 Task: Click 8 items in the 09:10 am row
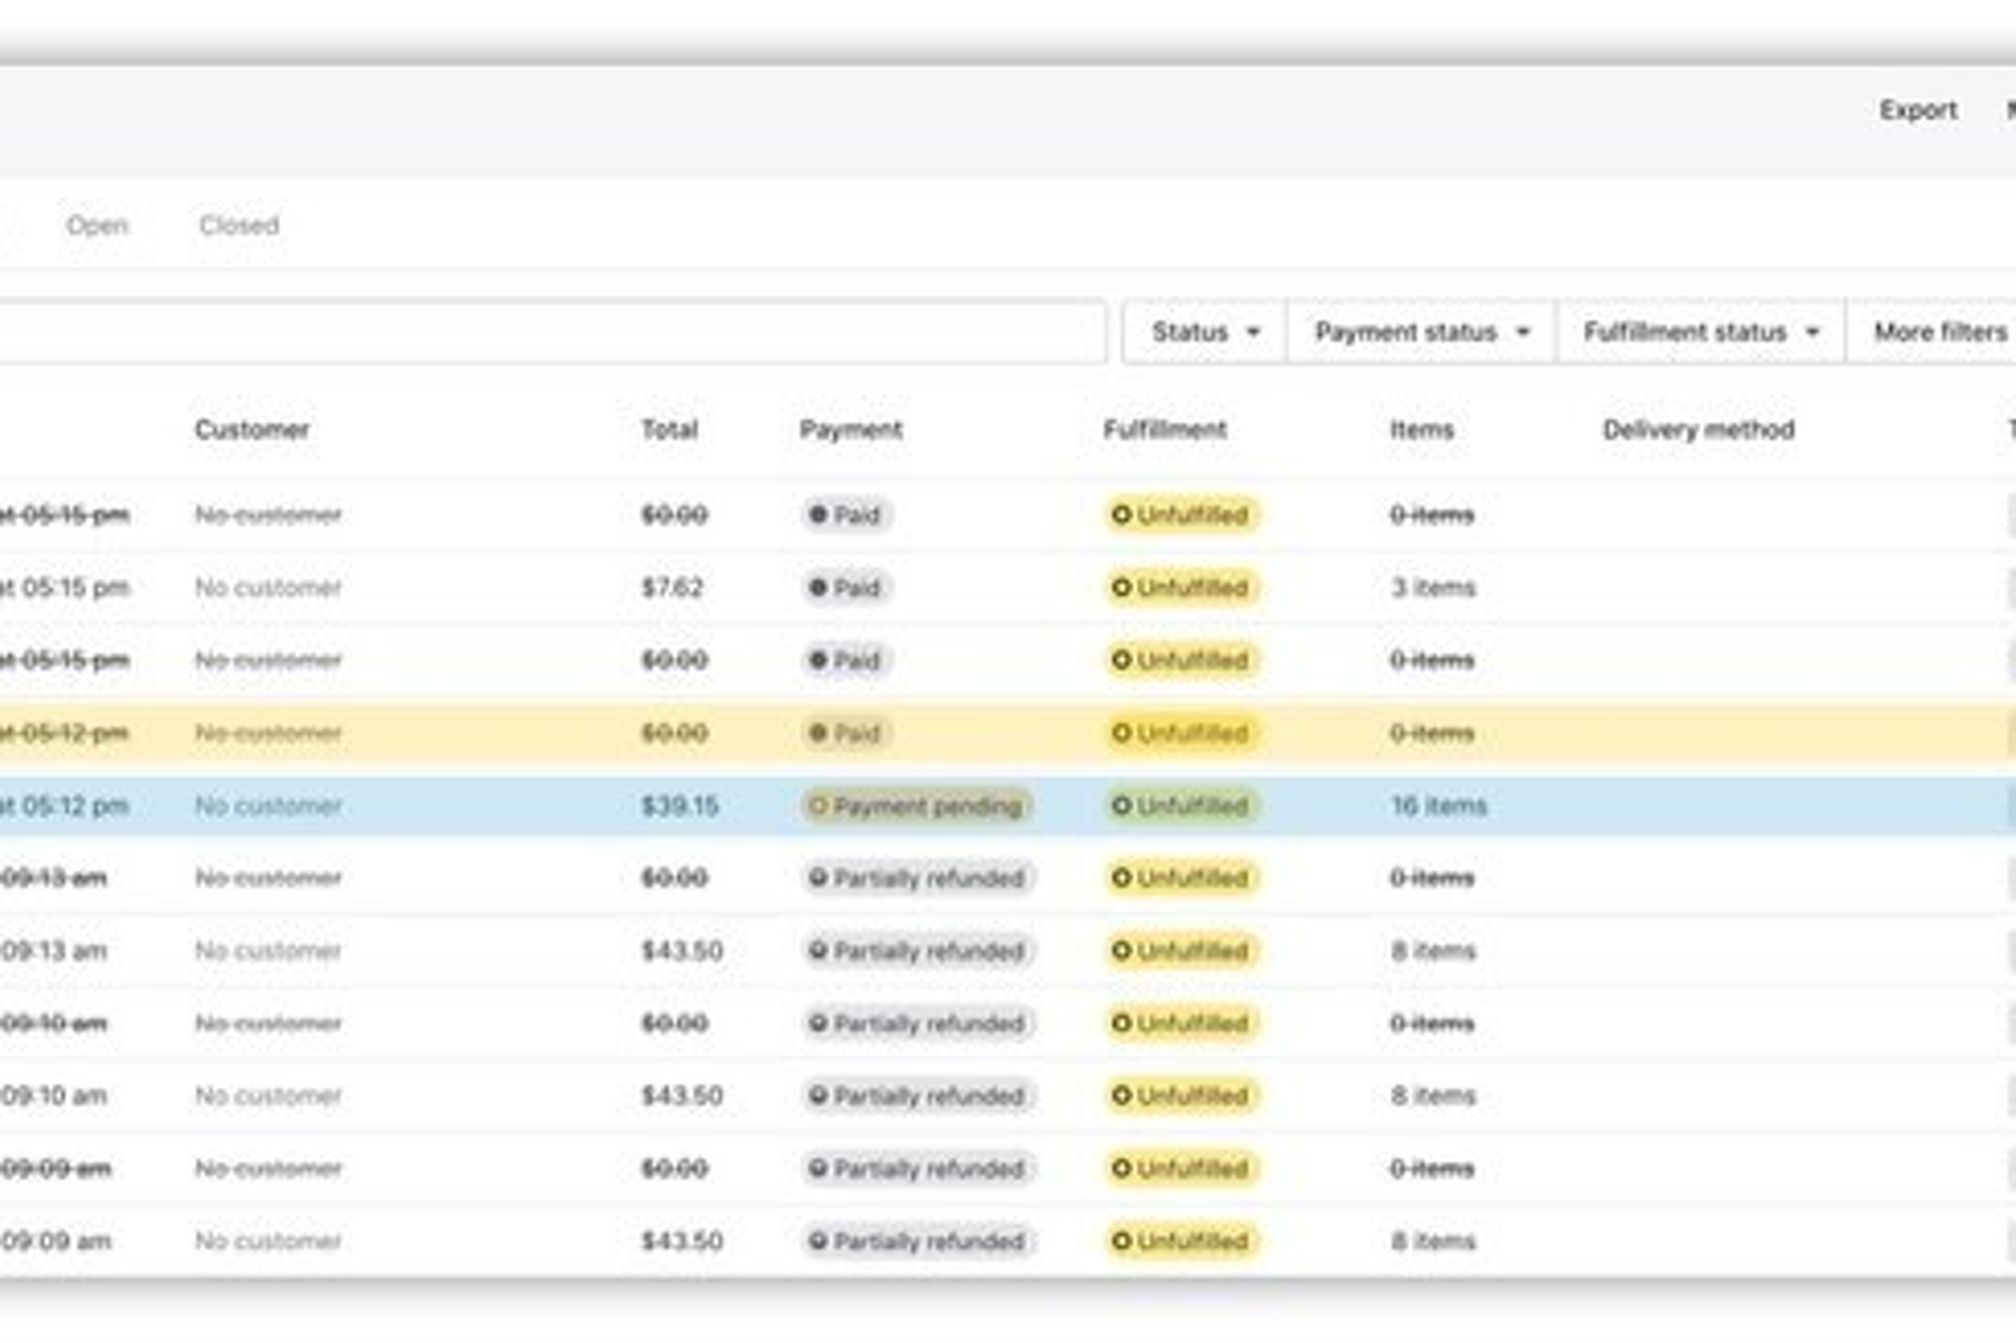1433,1095
